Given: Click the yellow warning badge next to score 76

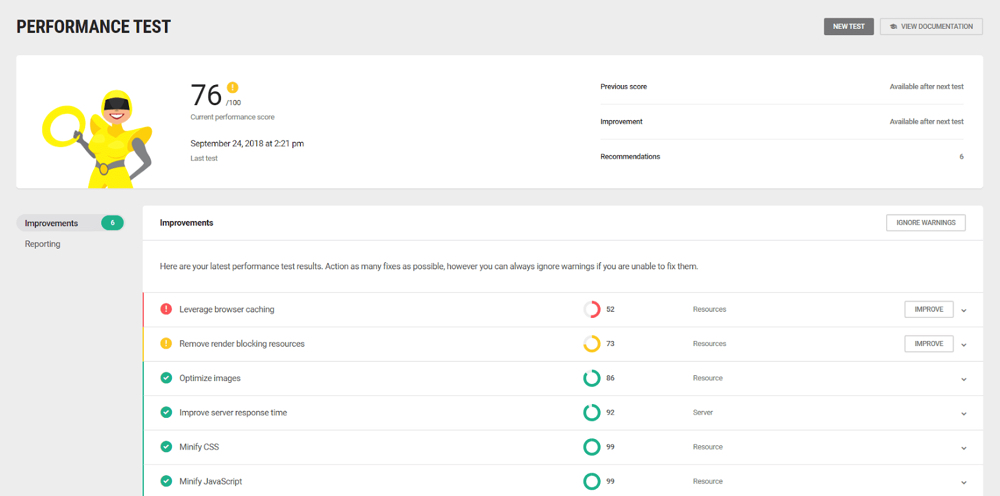Looking at the screenshot, I should [x=232, y=87].
